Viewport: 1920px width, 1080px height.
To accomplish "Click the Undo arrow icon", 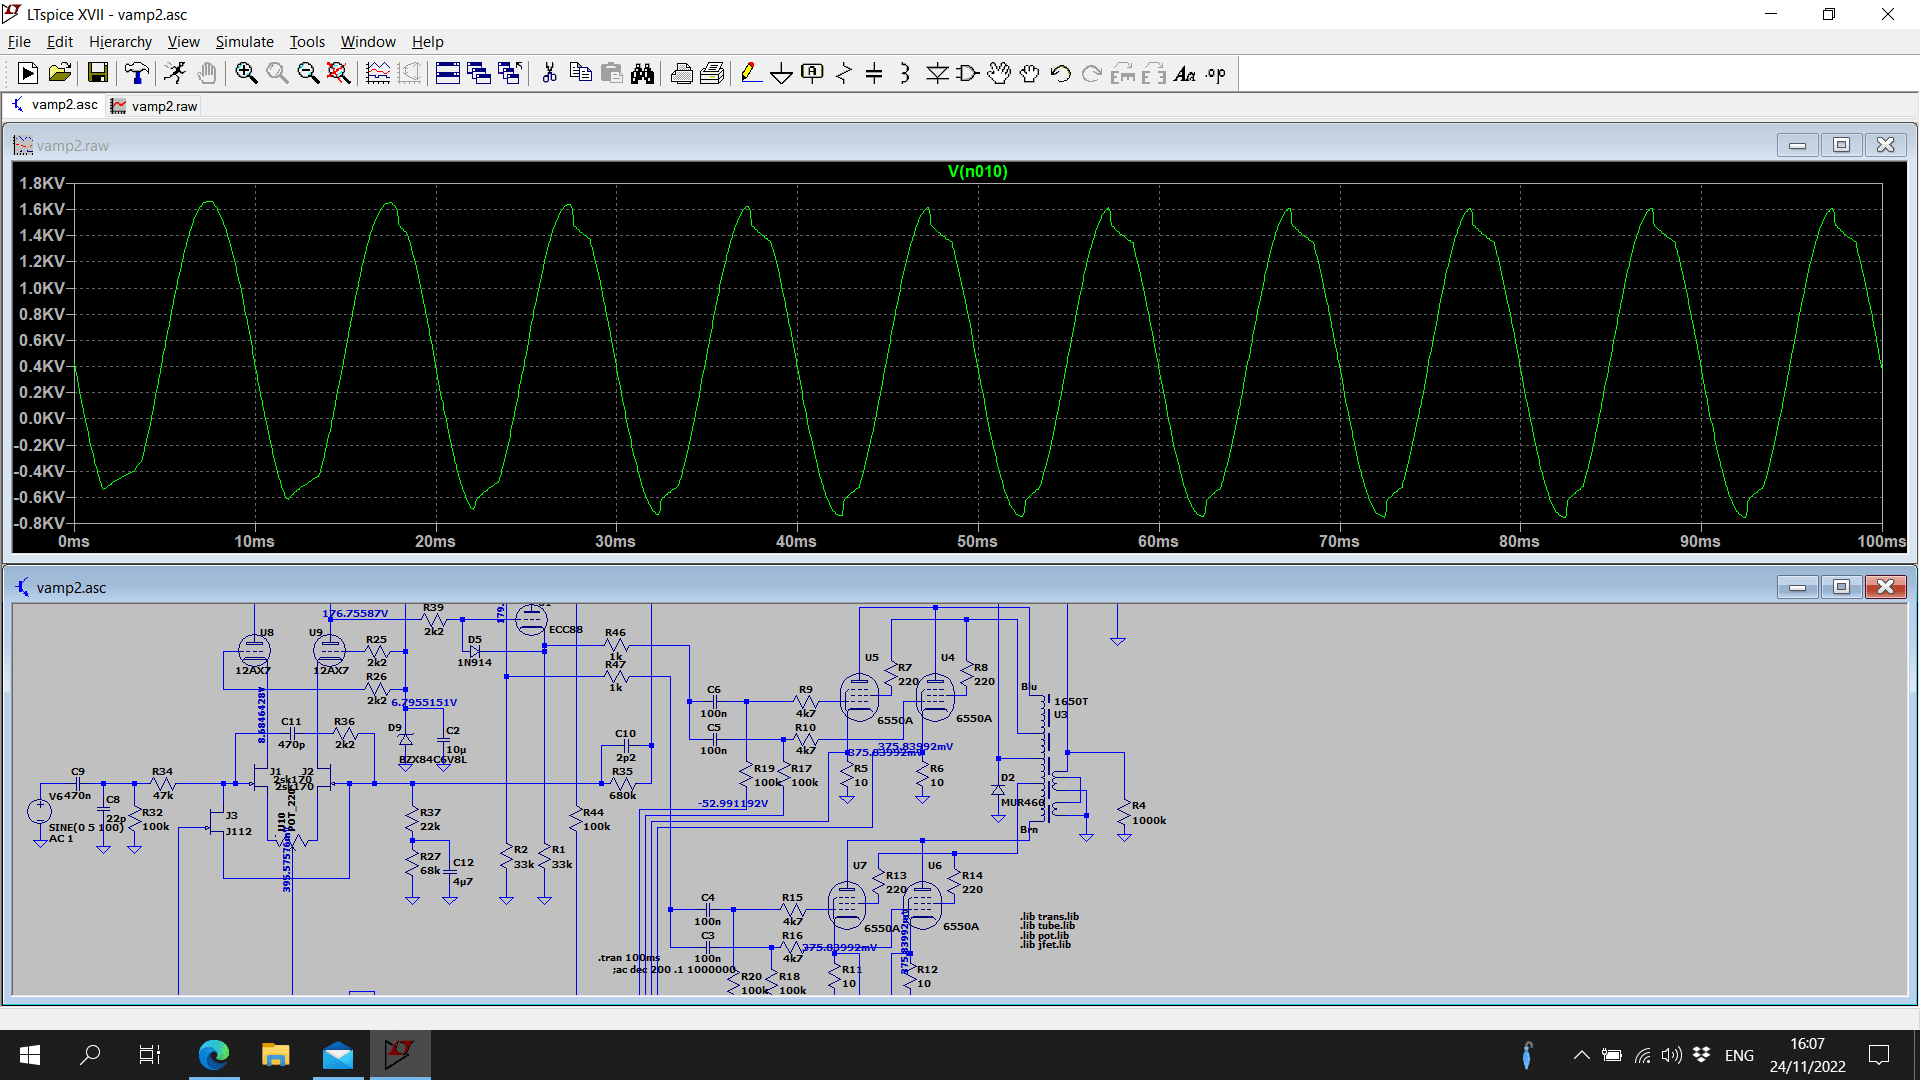I will click(x=1061, y=73).
